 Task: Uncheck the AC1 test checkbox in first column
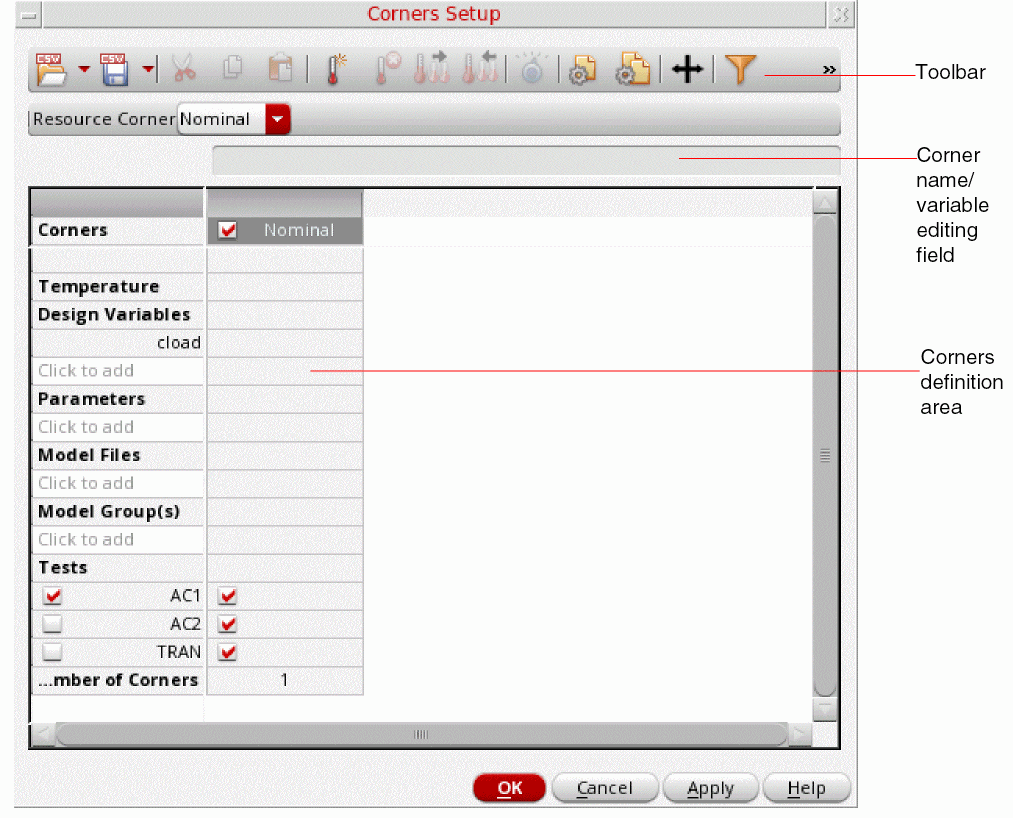point(53,596)
